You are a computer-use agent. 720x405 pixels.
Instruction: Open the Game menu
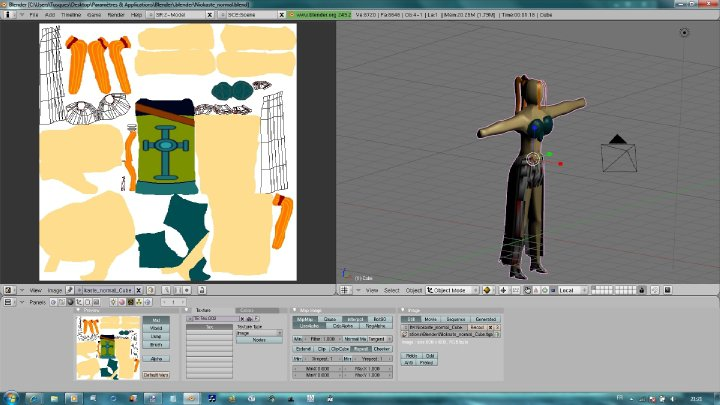[94, 15]
